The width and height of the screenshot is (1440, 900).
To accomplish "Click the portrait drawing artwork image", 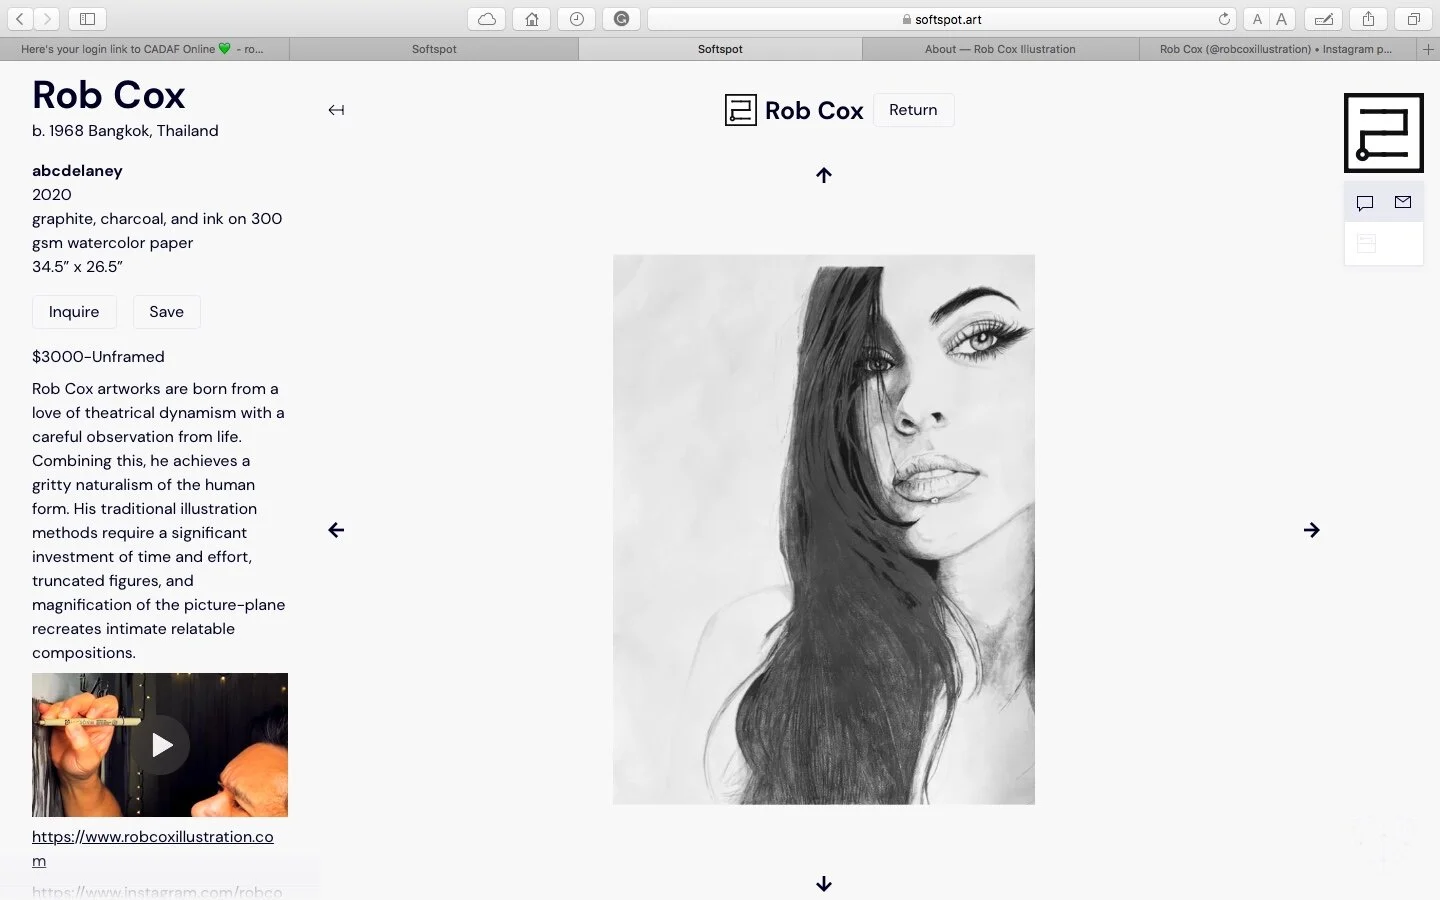I will pos(824,529).
